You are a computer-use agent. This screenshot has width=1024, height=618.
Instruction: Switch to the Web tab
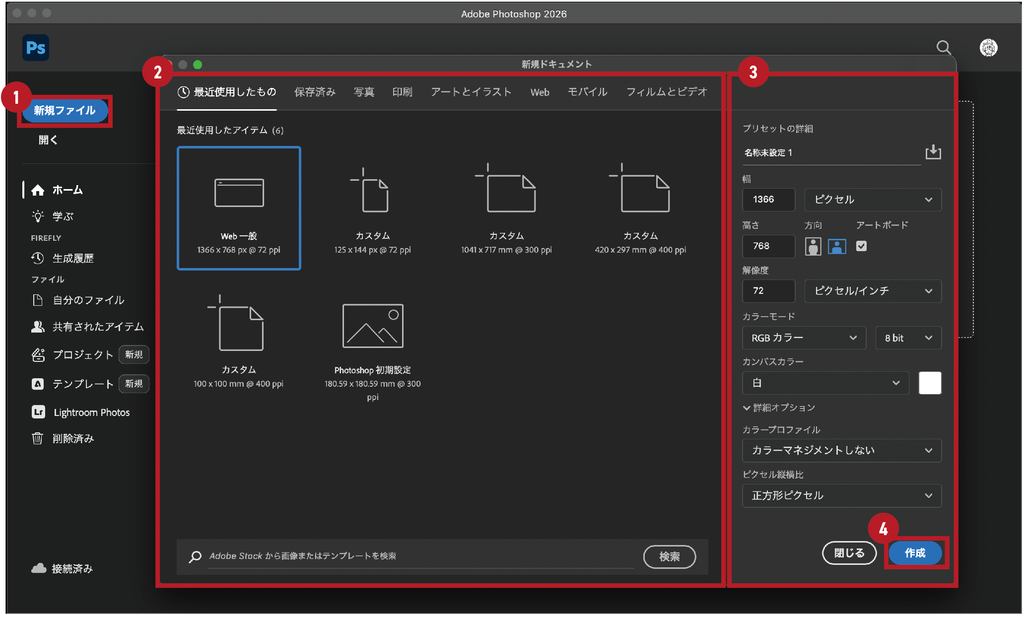(539, 93)
